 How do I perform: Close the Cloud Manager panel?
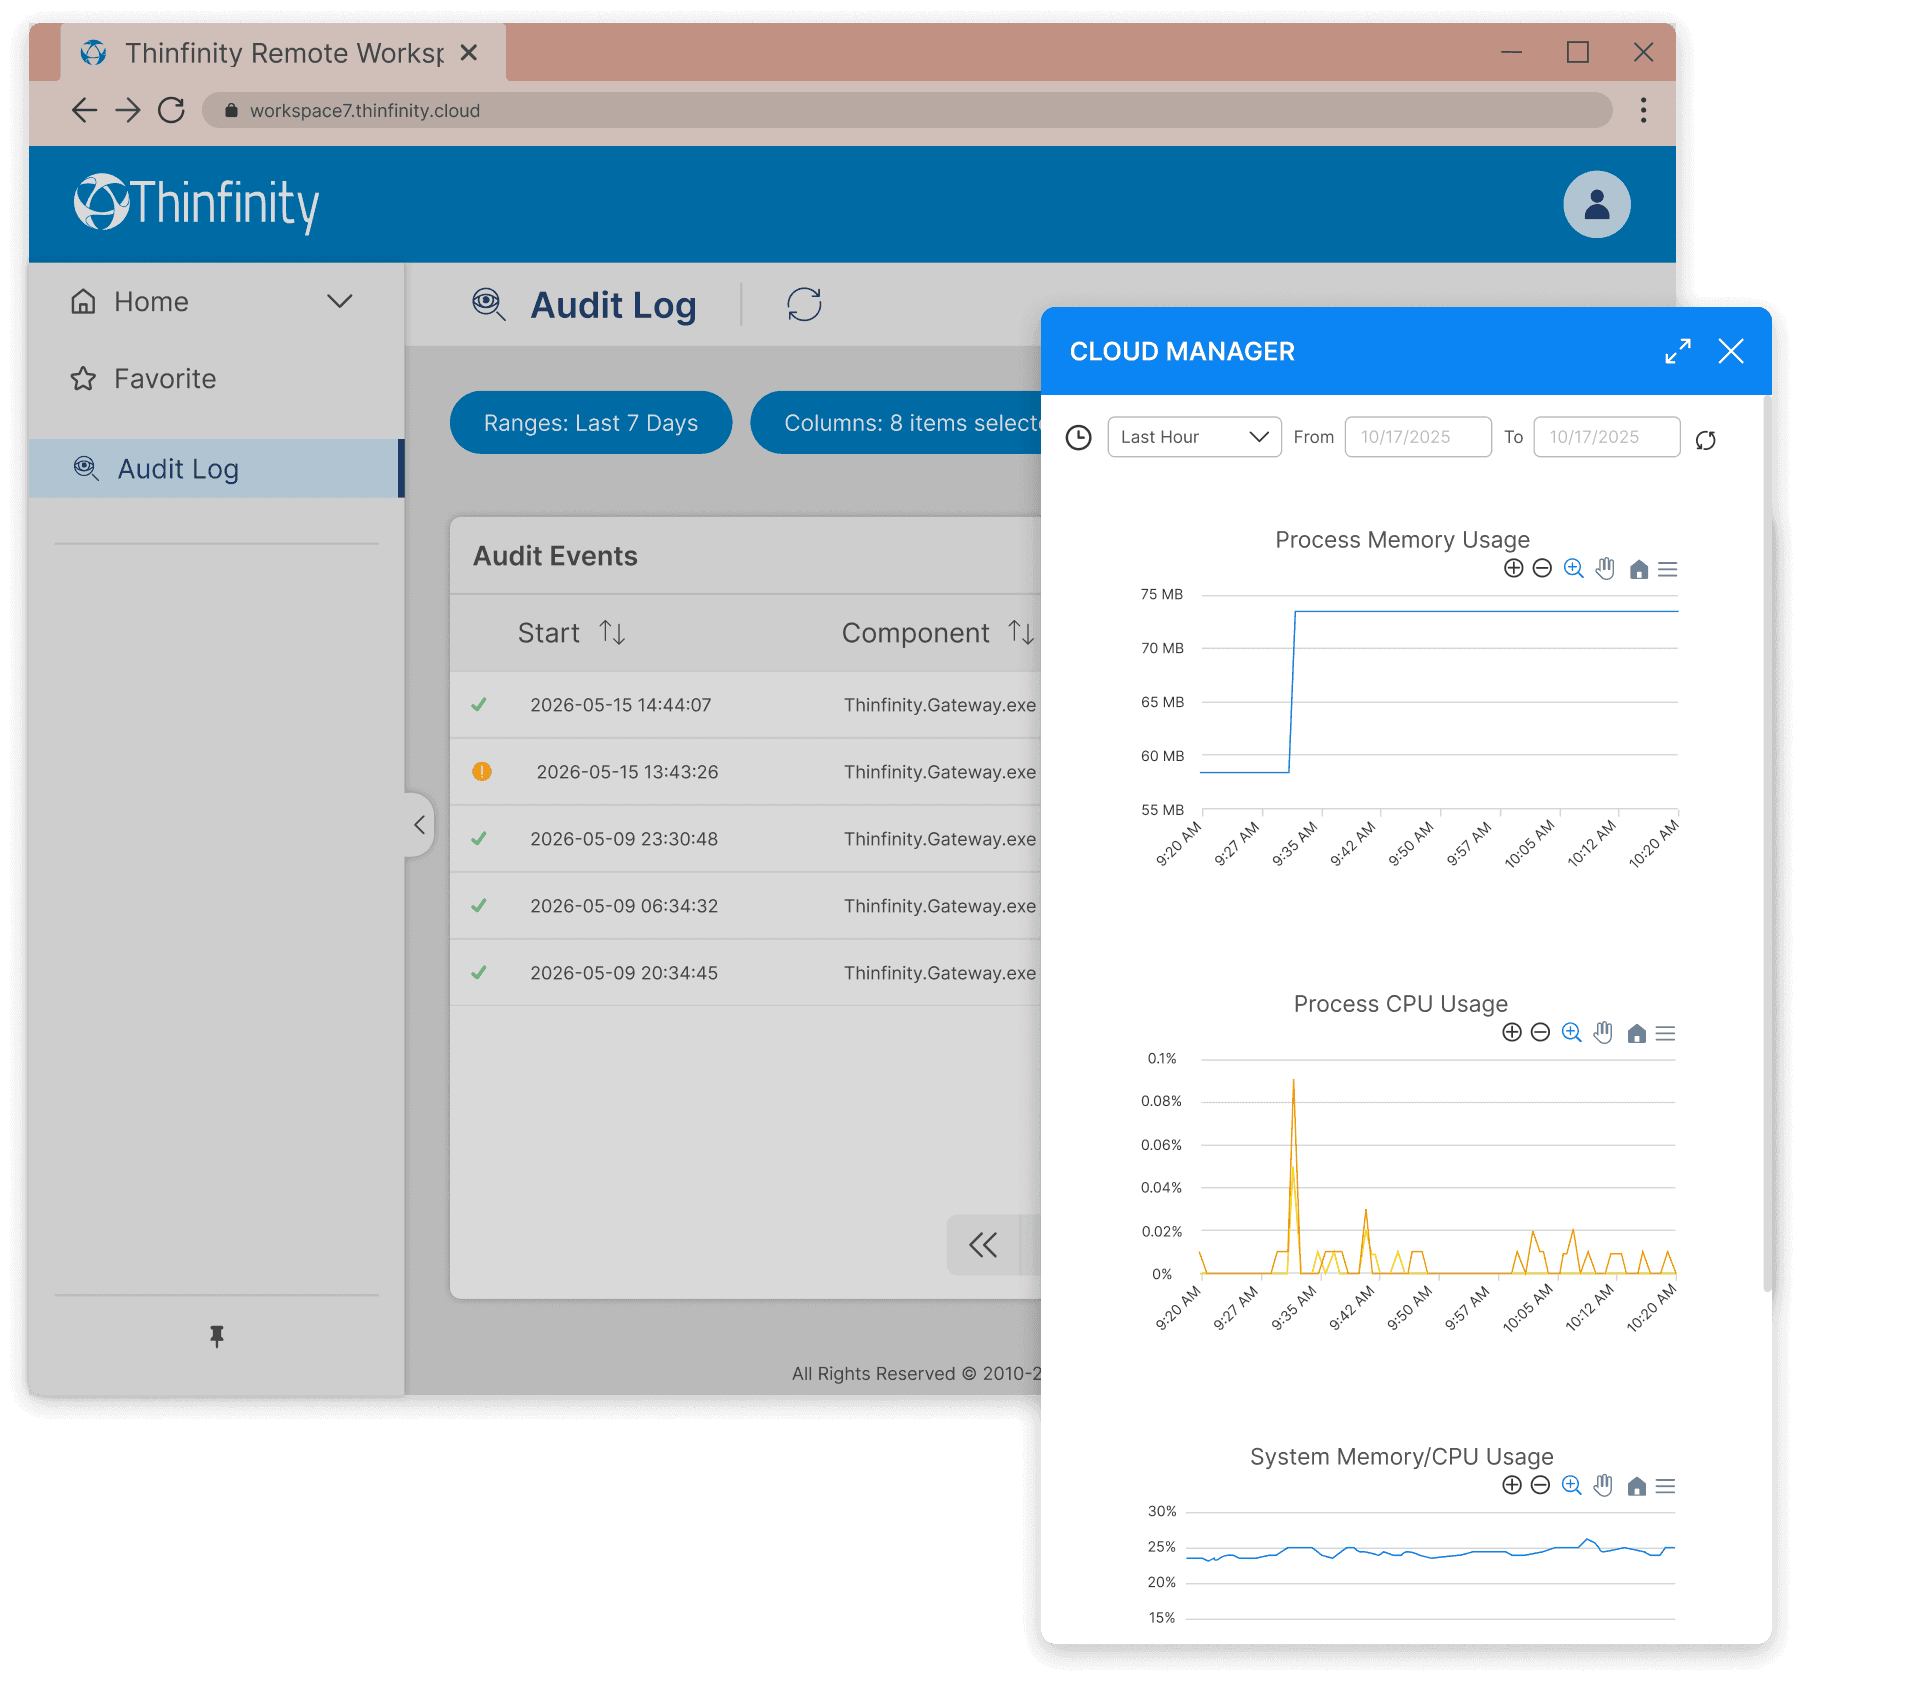pos(1731,351)
